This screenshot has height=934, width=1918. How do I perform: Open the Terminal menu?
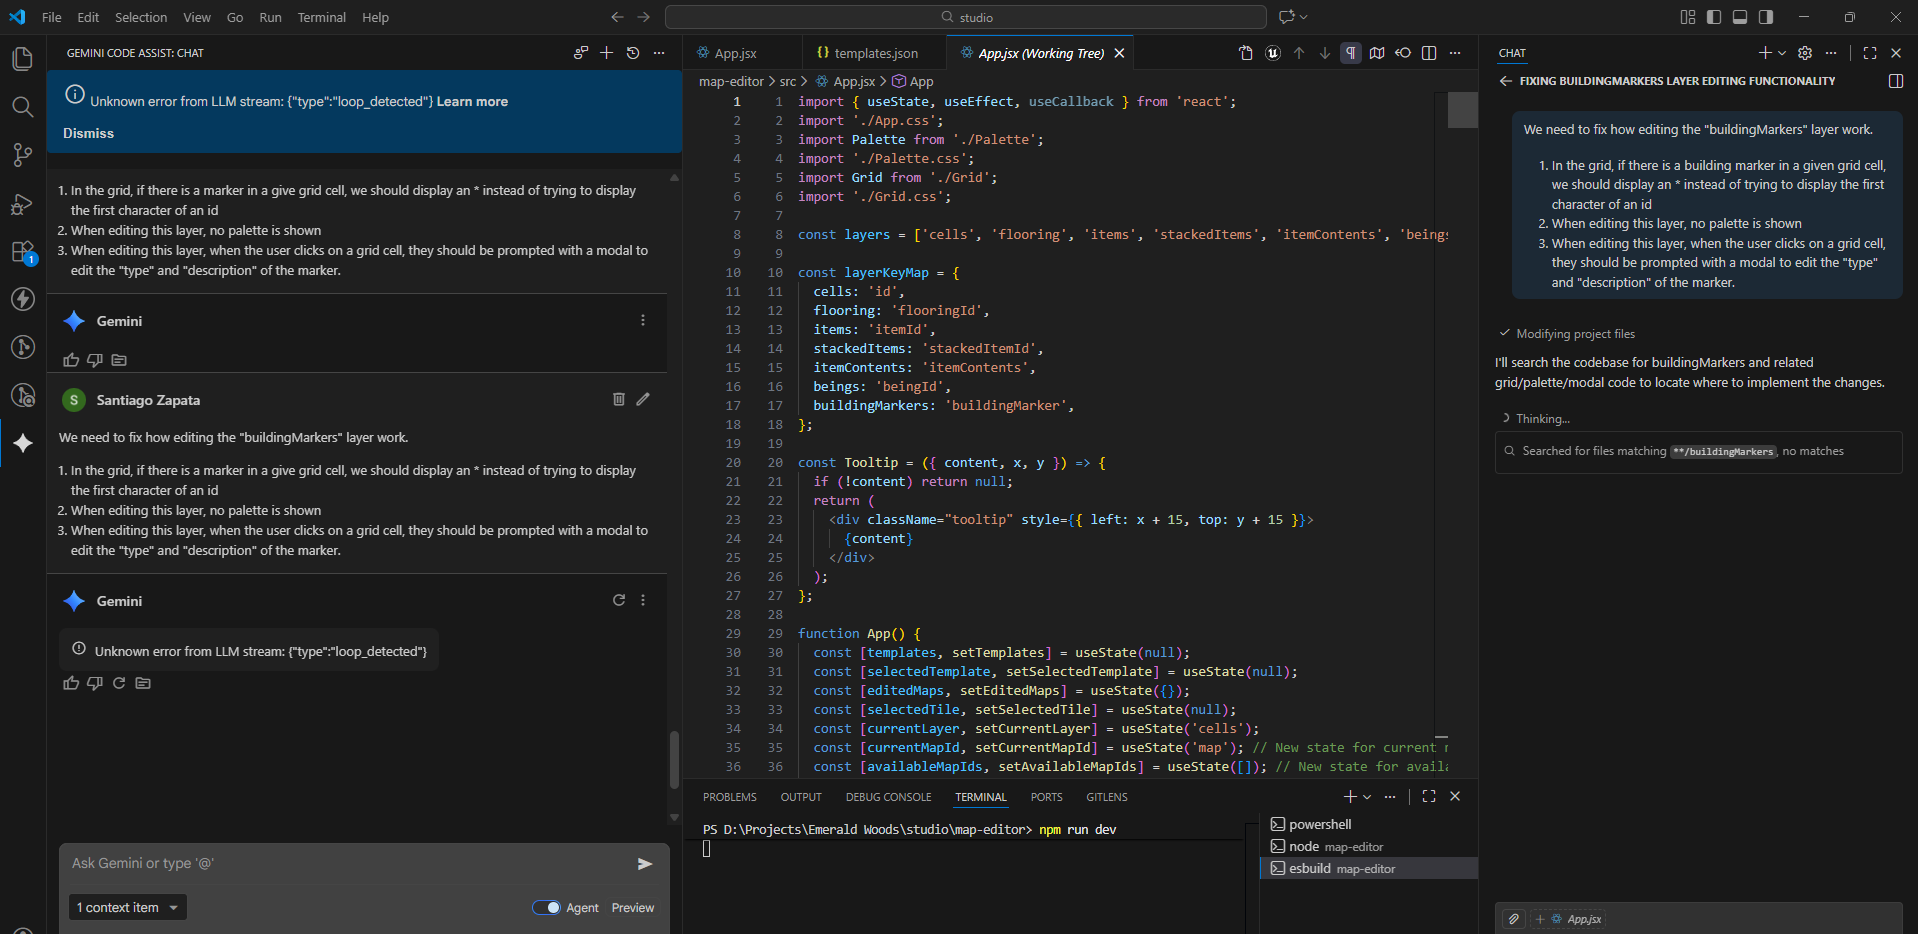click(x=321, y=17)
